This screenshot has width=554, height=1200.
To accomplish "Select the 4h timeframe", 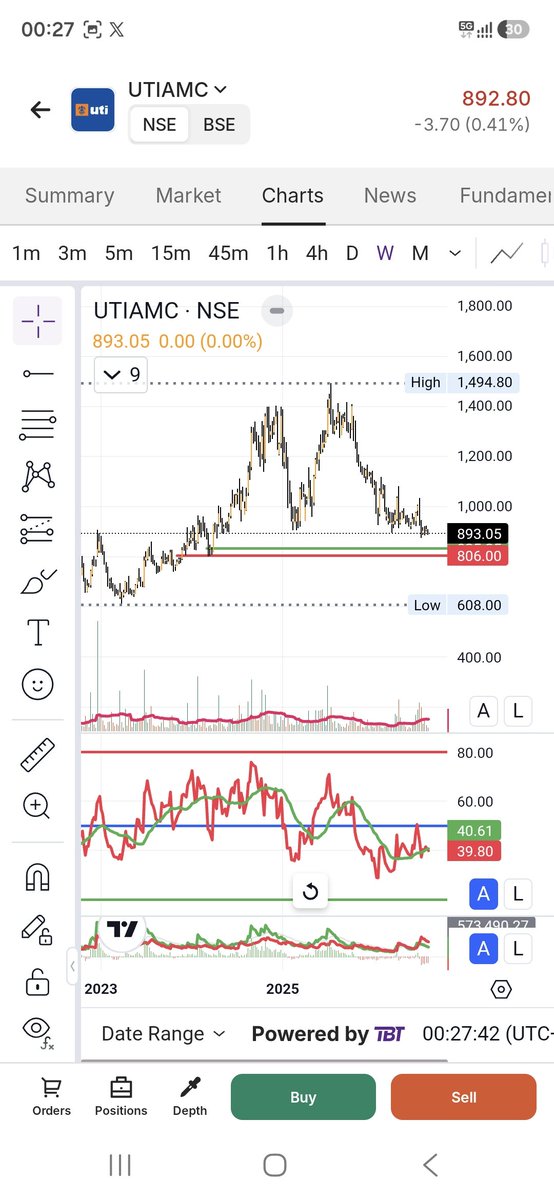I will click(317, 253).
